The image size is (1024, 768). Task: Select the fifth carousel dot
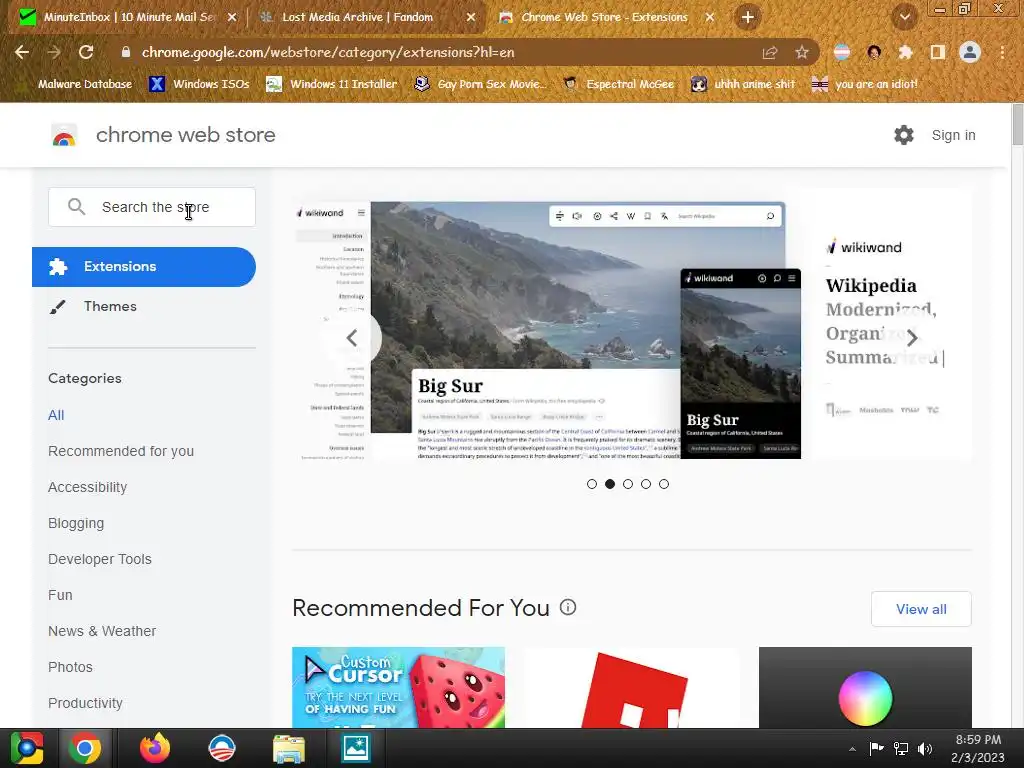(664, 484)
